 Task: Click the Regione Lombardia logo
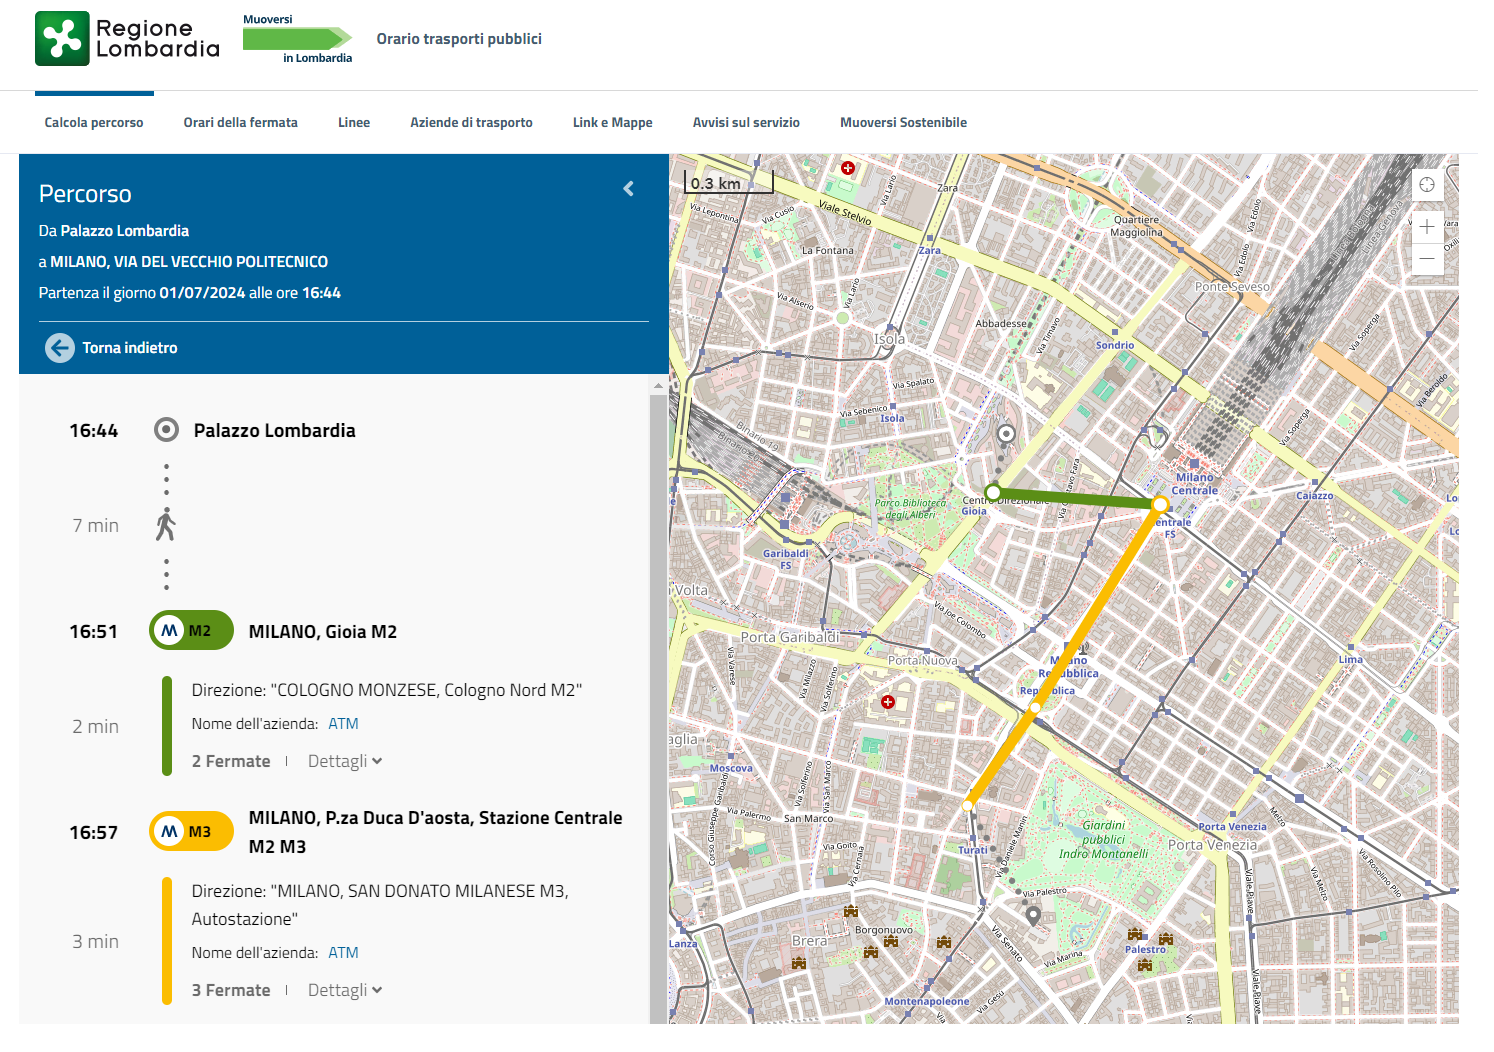[127, 39]
